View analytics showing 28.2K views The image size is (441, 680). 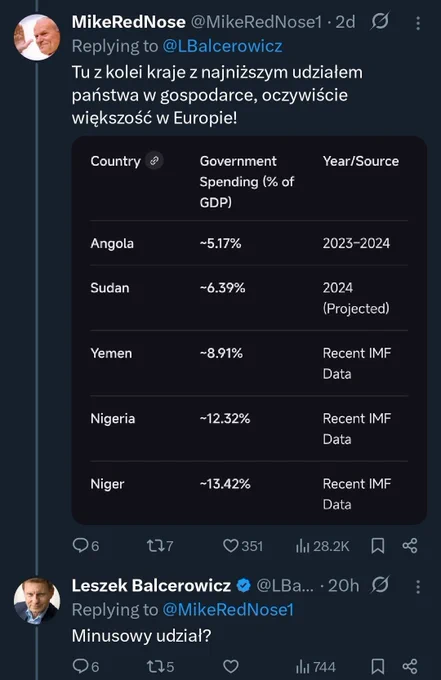[322, 546]
